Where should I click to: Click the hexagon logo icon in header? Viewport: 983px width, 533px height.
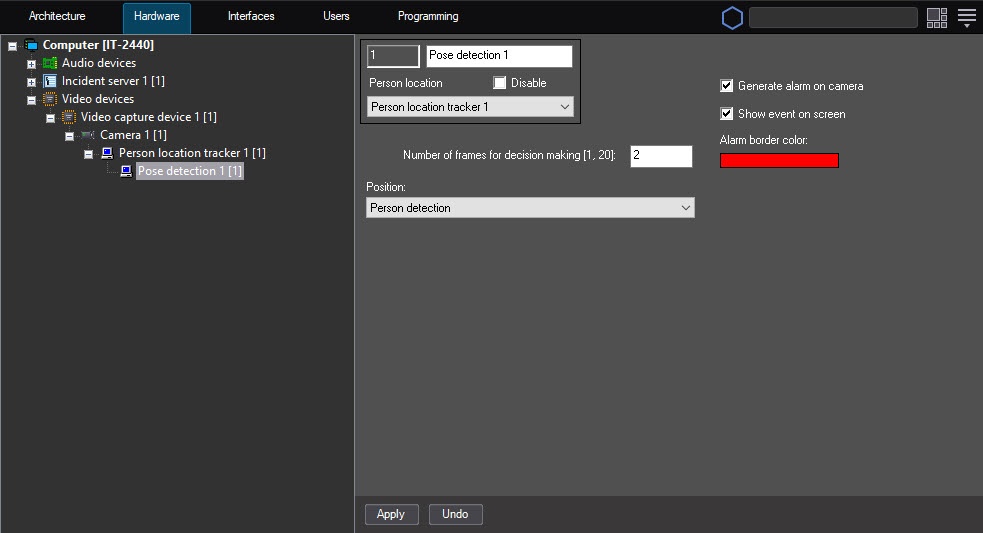pos(732,17)
